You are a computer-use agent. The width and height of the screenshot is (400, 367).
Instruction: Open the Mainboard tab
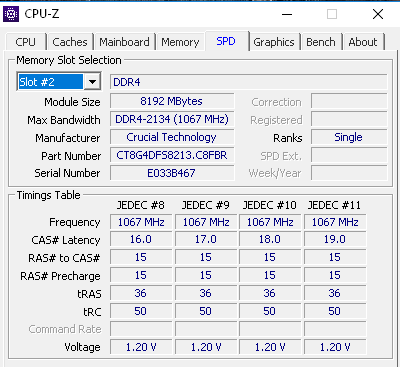124,42
